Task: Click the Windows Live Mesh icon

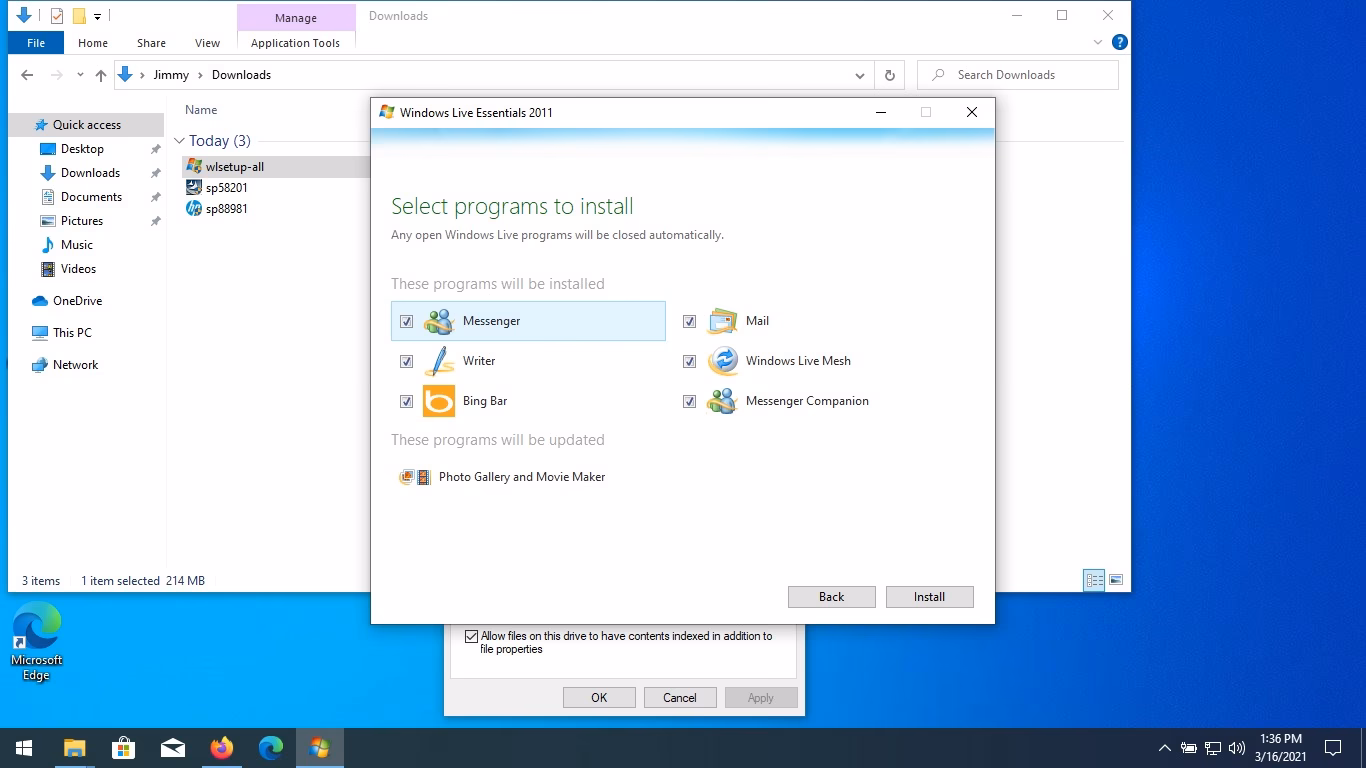Action: click(x=722, y=361)
